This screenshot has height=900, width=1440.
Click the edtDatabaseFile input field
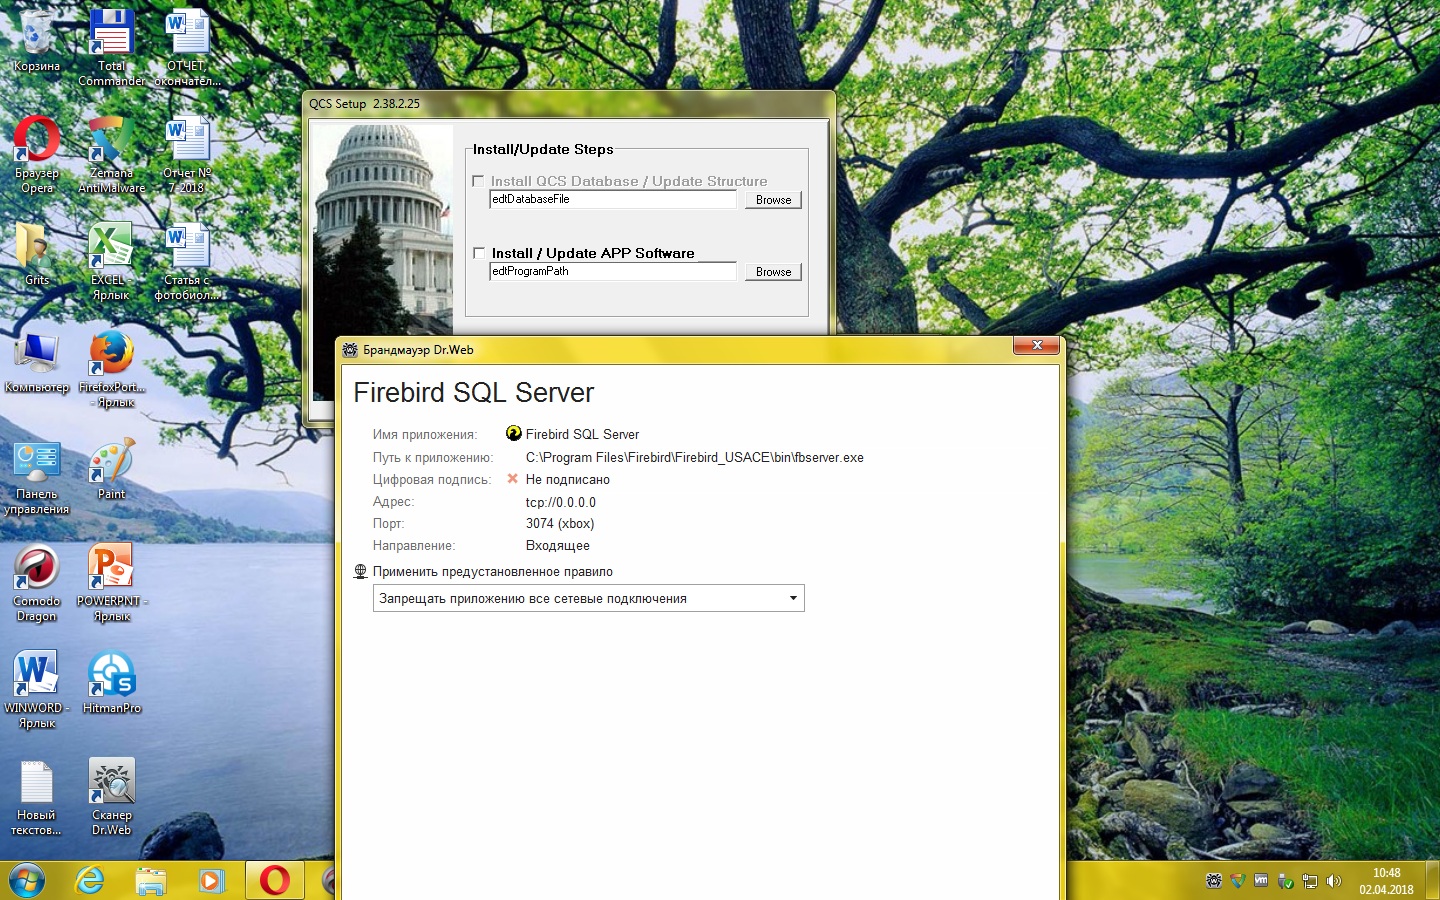[613, 200]
